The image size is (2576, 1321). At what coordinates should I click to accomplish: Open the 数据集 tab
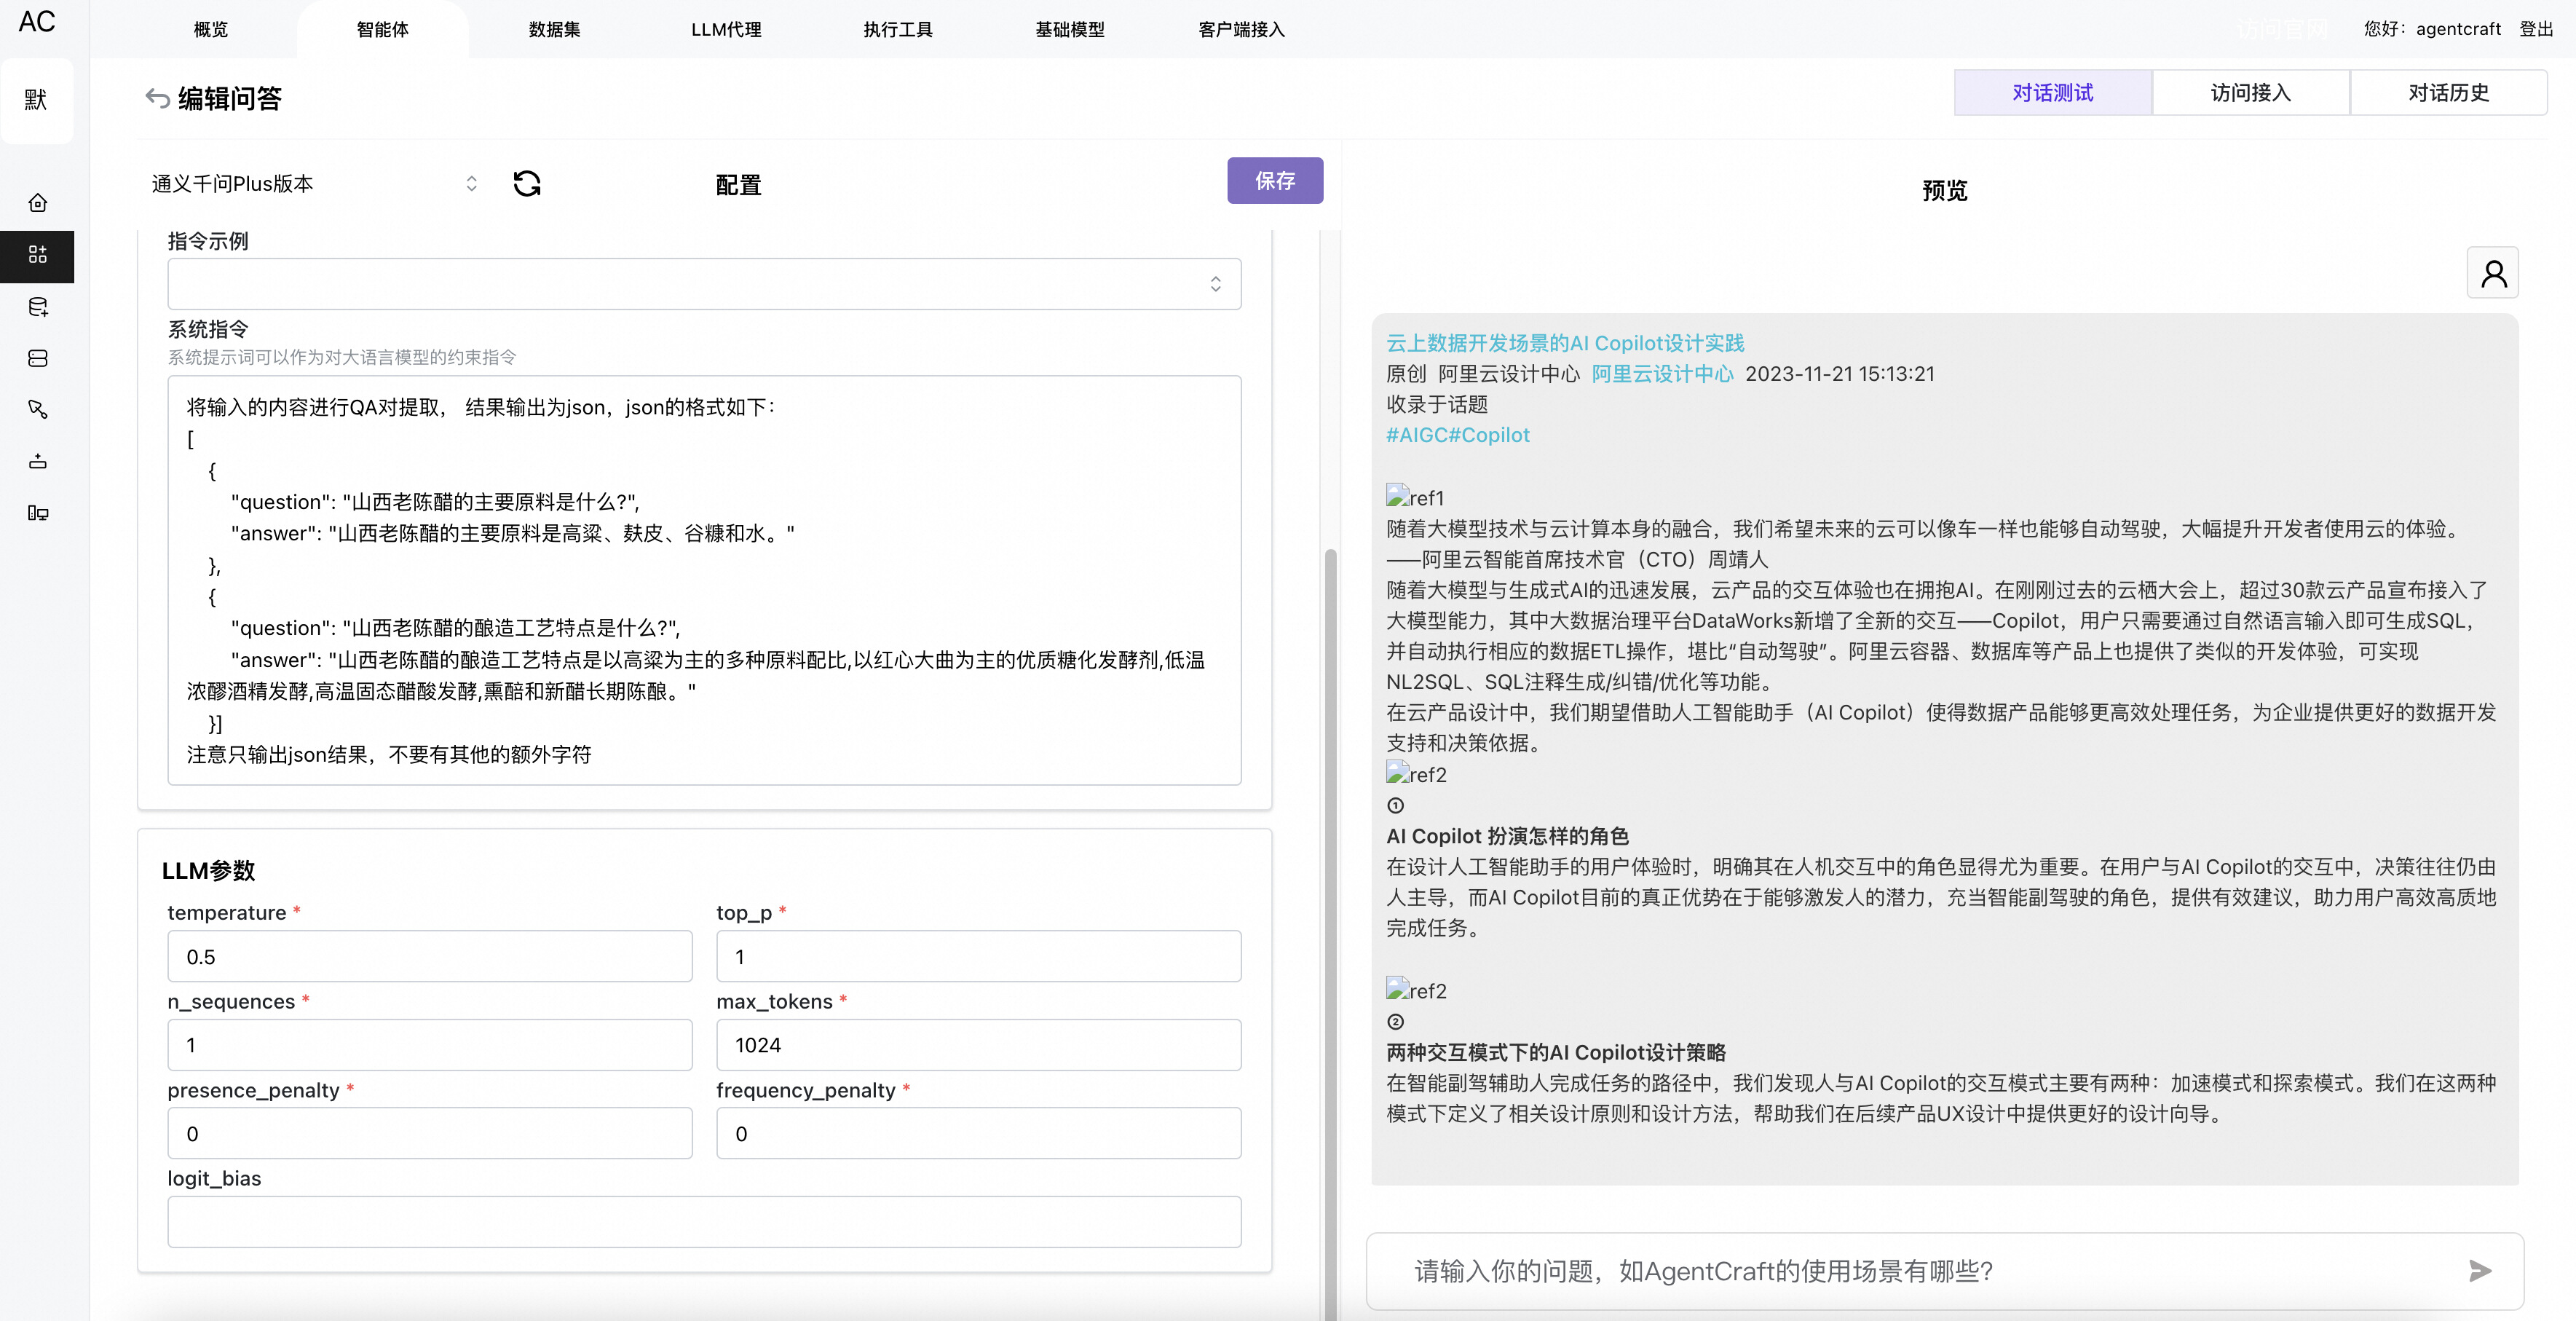(555, 29)
